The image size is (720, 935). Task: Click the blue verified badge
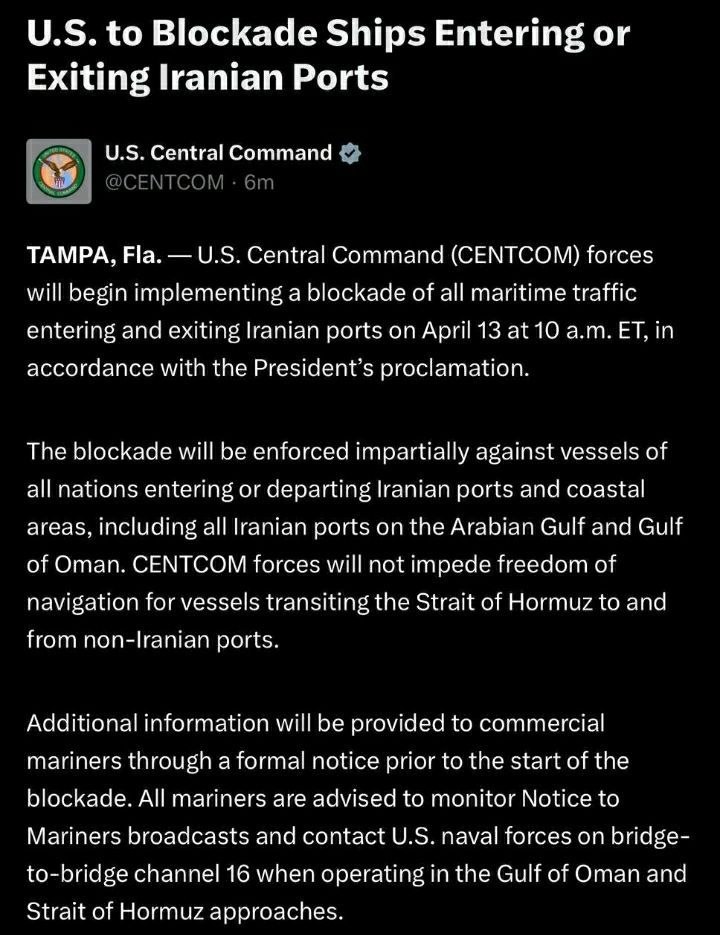click(x=350, y=154)
